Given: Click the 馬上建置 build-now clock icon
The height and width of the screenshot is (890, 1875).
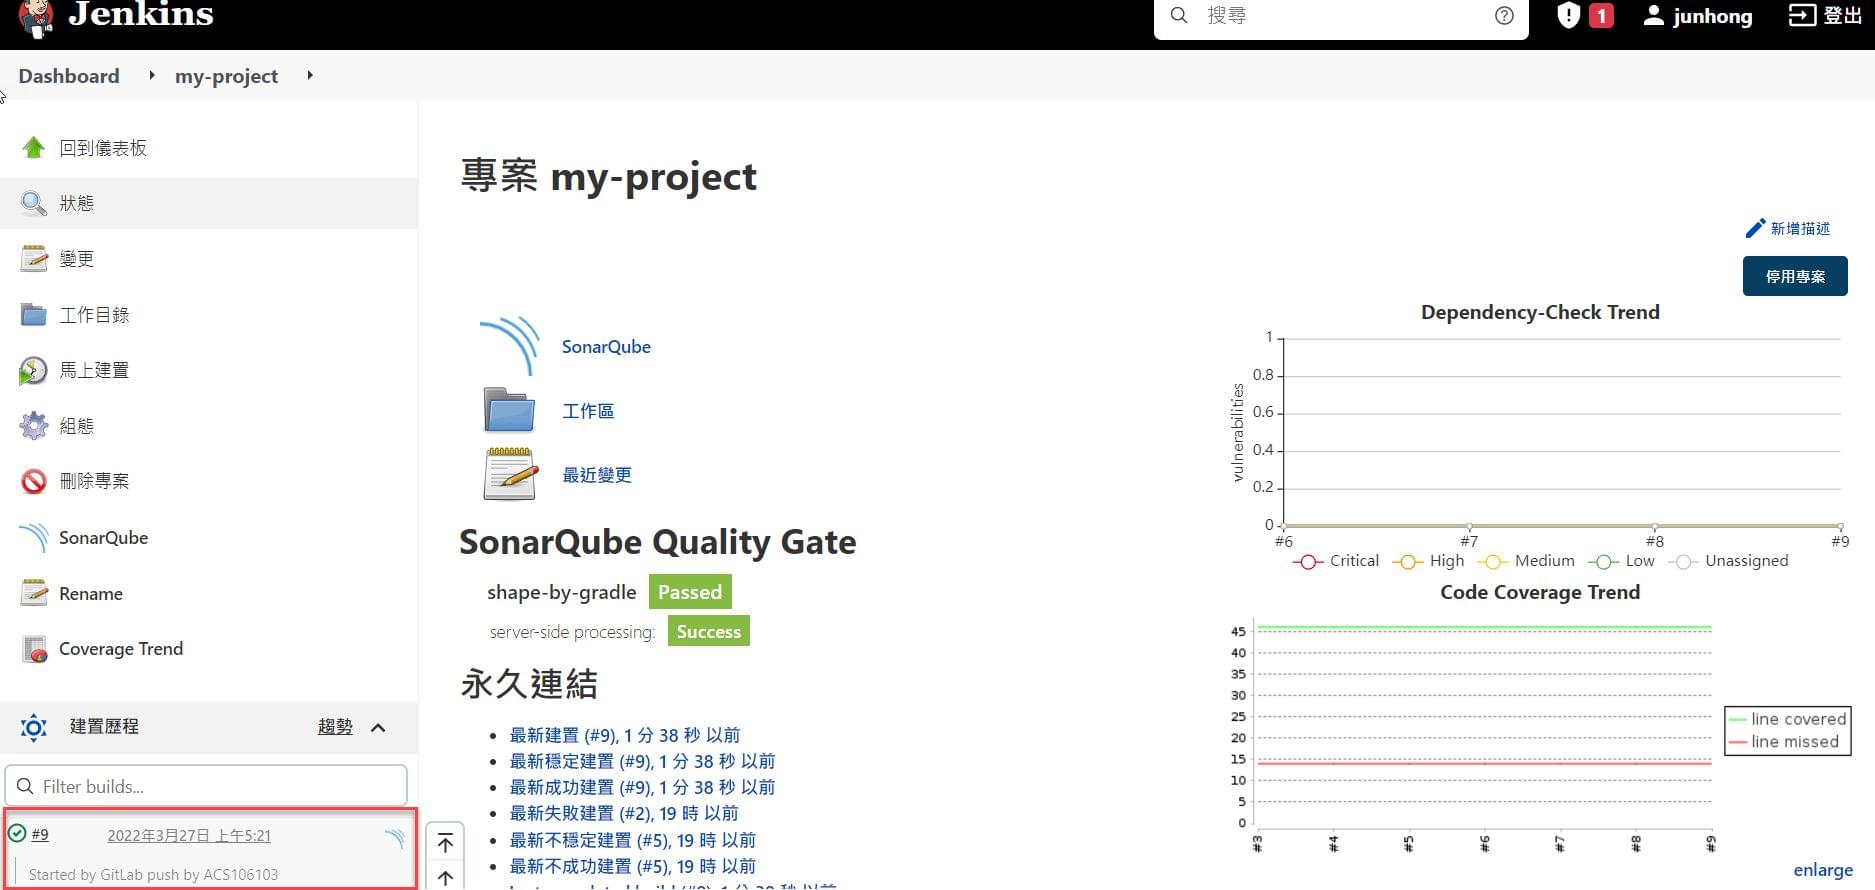Looking at the screenshot, I should [33, 370].
